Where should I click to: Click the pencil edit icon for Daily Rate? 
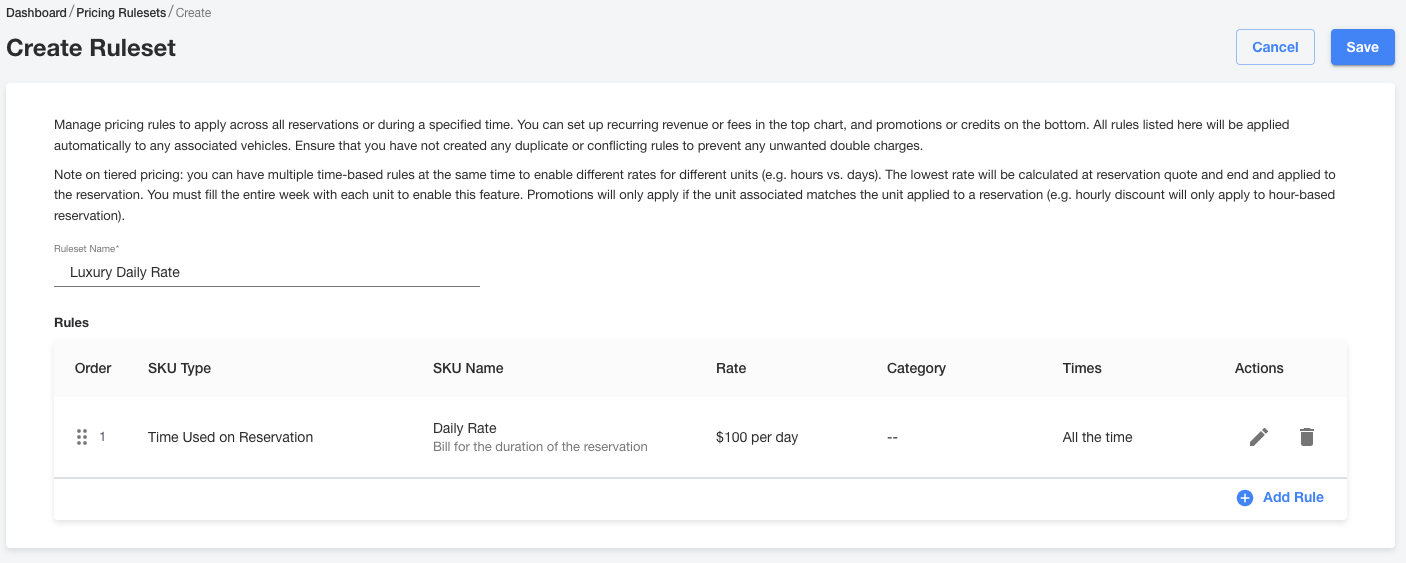pos(1259,437)
